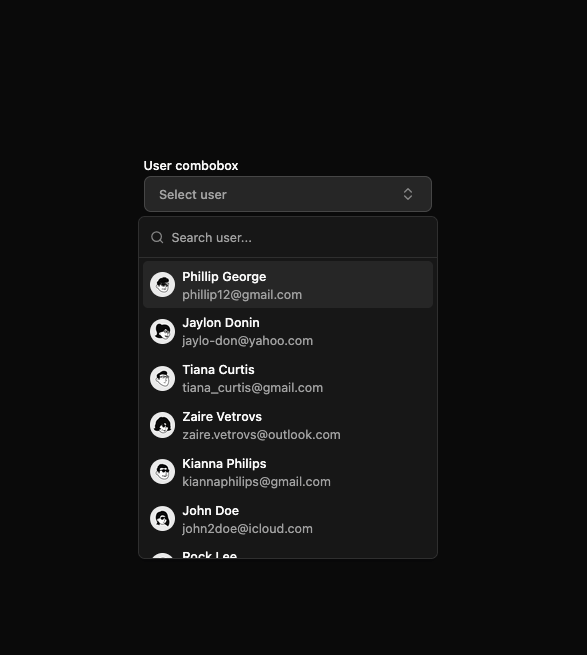Click the up-down chevron icon in combobox
Viewport: 587px width, 655px height.
[408, 194]
